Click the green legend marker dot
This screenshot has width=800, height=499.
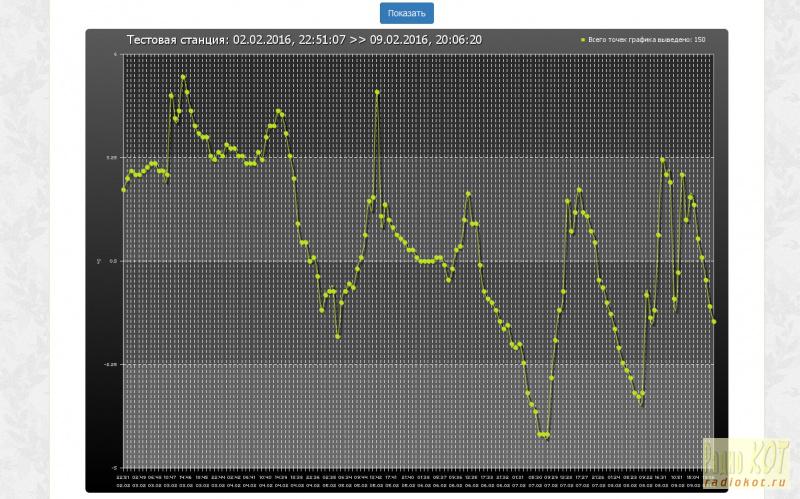[x=582, y=39]
